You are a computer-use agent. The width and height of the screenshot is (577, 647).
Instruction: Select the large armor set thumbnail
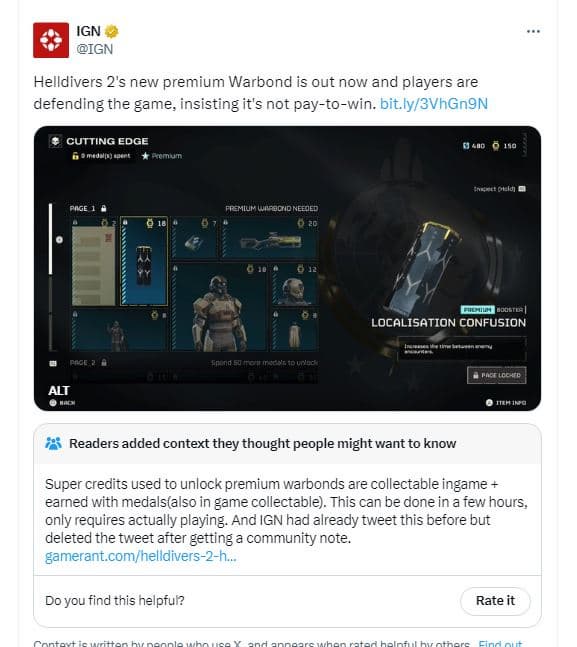[219, 307]
